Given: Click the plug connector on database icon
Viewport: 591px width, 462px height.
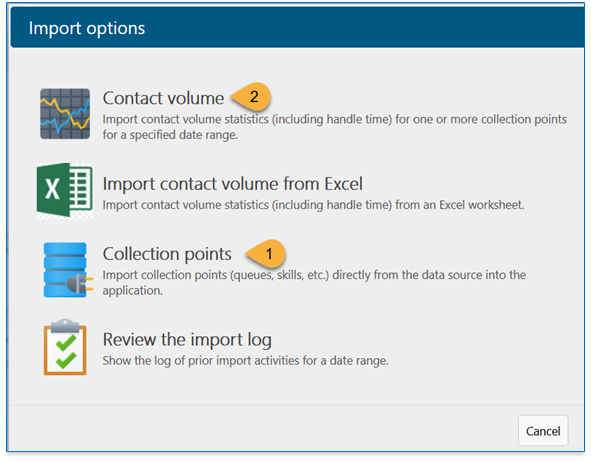Looking at the screenshot, I should [80, 284].
